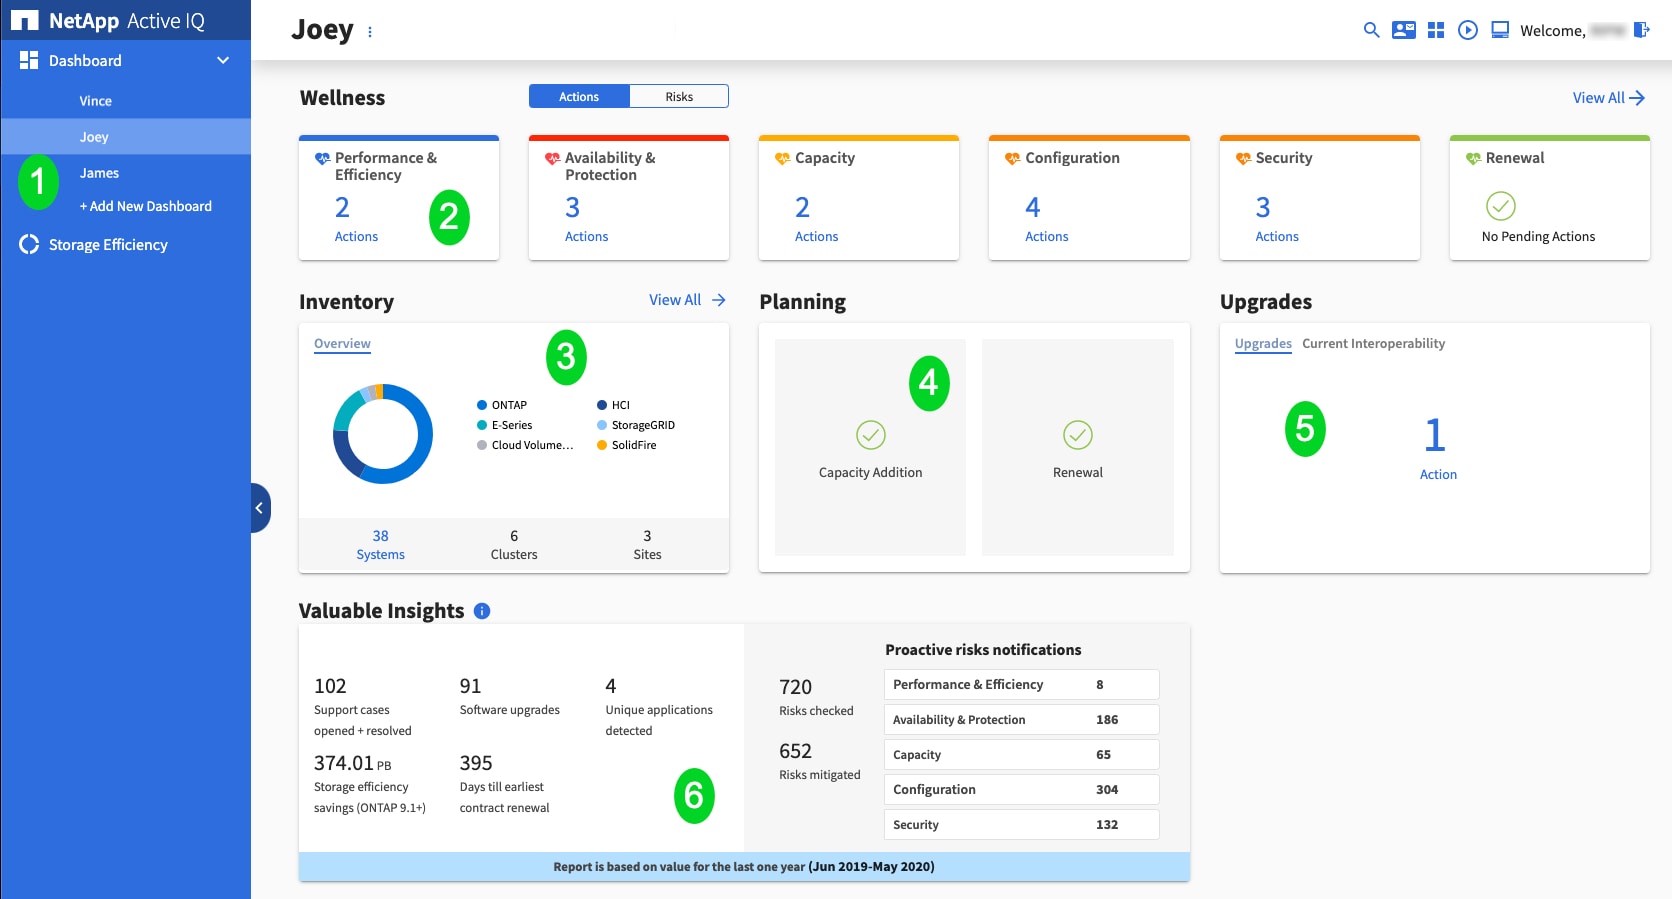Click the NetApp logo icon
Screen dimensions: 1672x899
click(x=24, y=20)
